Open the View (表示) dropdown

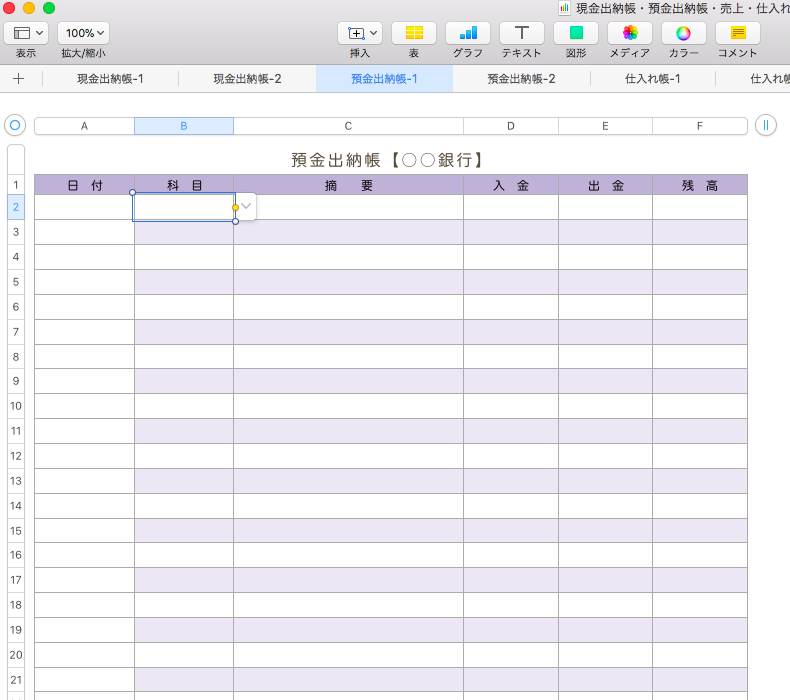[26, 33]
